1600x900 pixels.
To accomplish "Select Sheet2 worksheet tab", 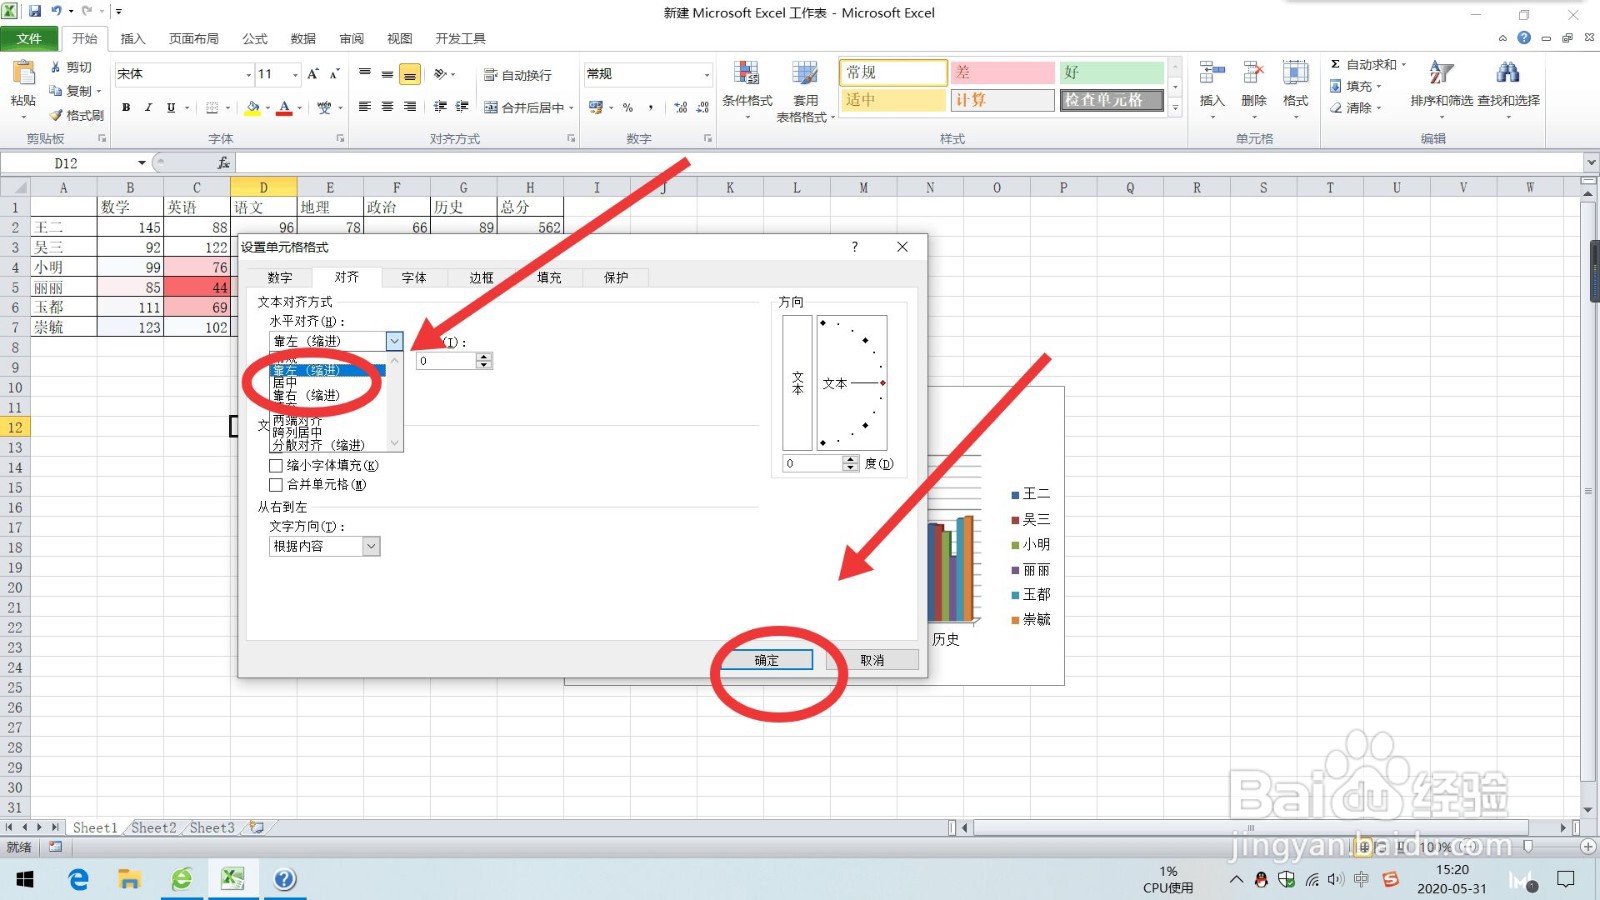I will click(x=153, y=827).
